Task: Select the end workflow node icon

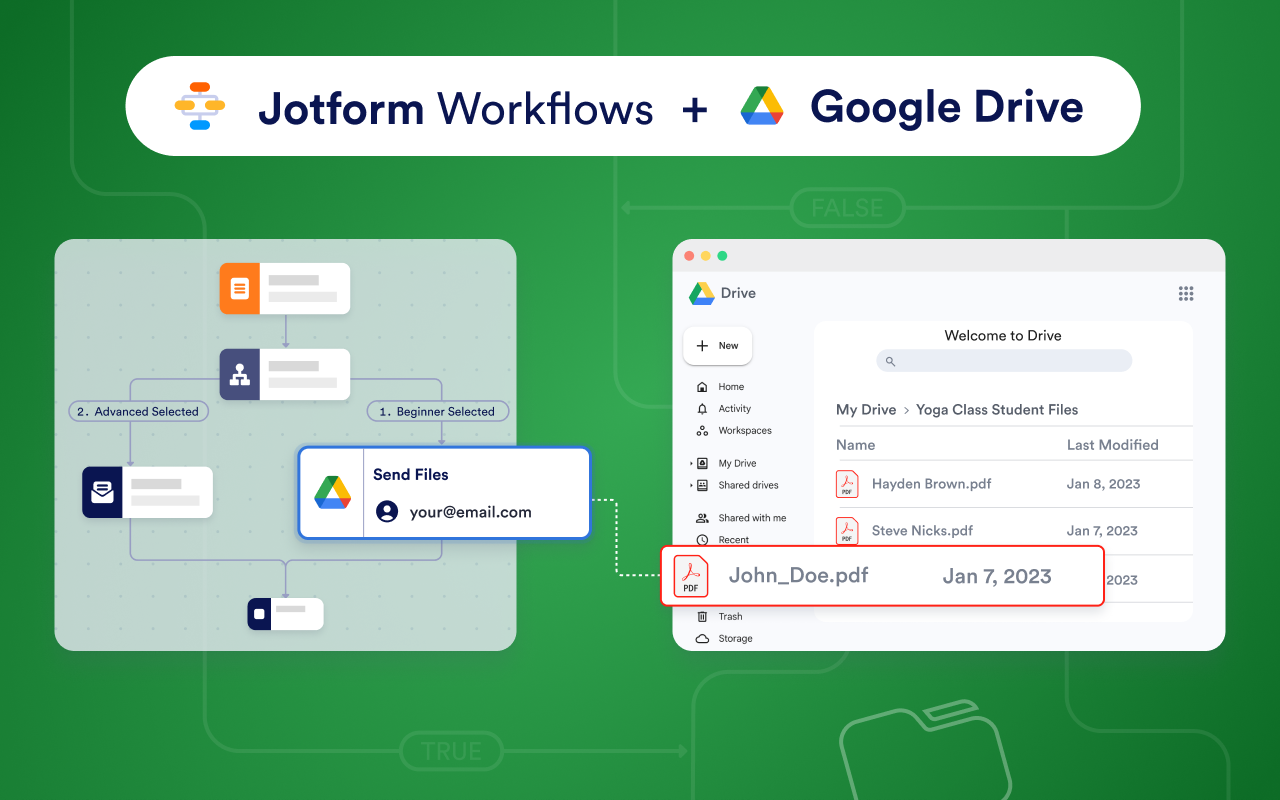Action: point(259,614)
